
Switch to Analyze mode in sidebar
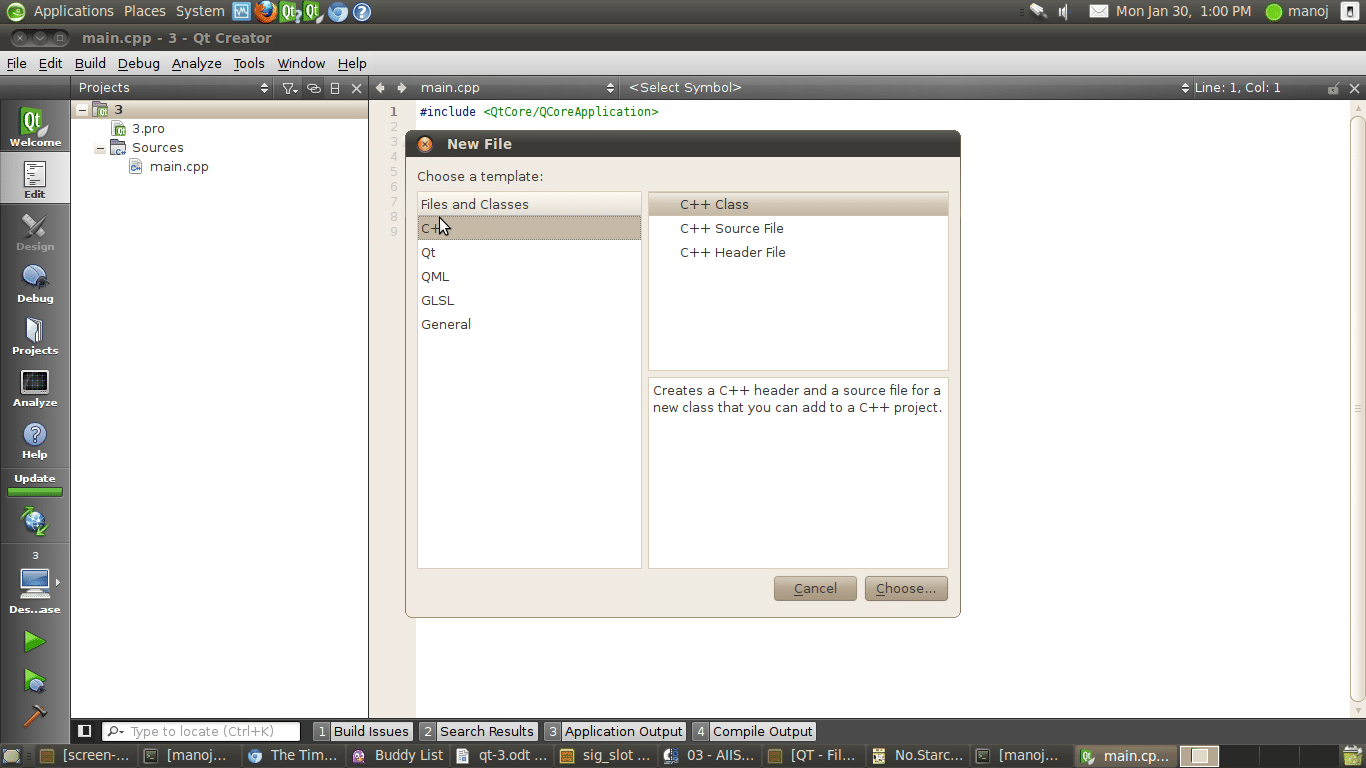35,387
